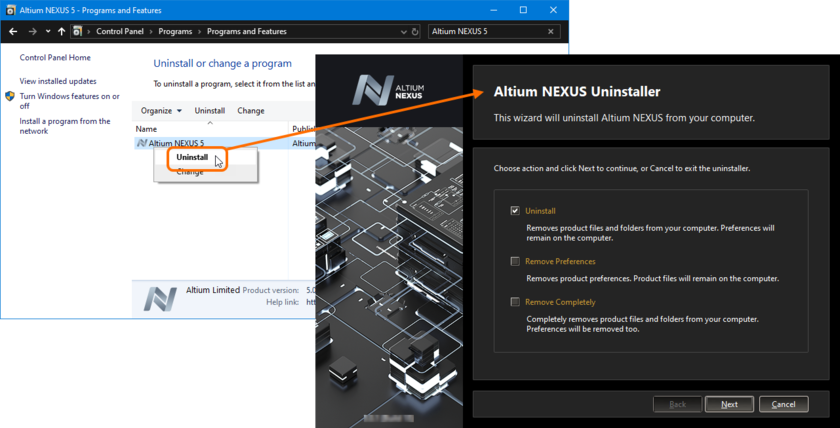Open Turn Windows features on or off
840x428 pixels.
(70, 101)
